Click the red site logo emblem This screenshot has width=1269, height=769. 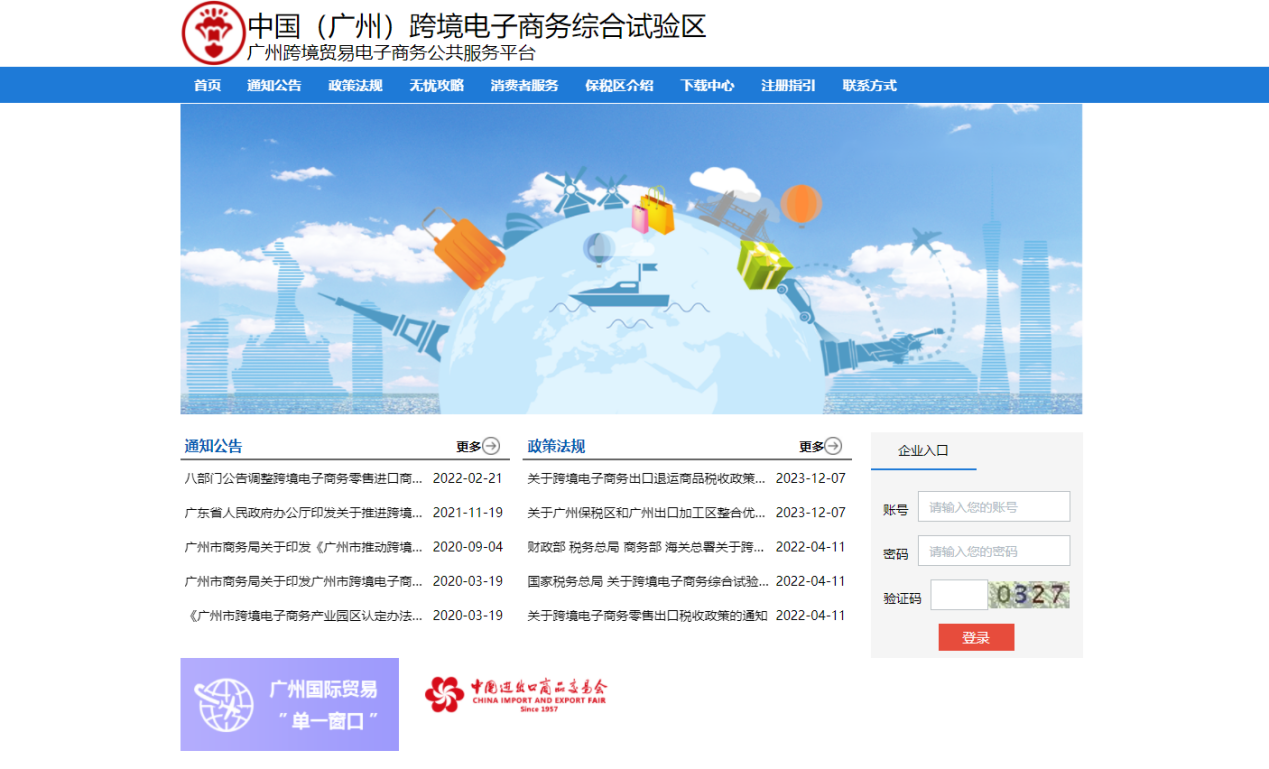coord(213,33)
